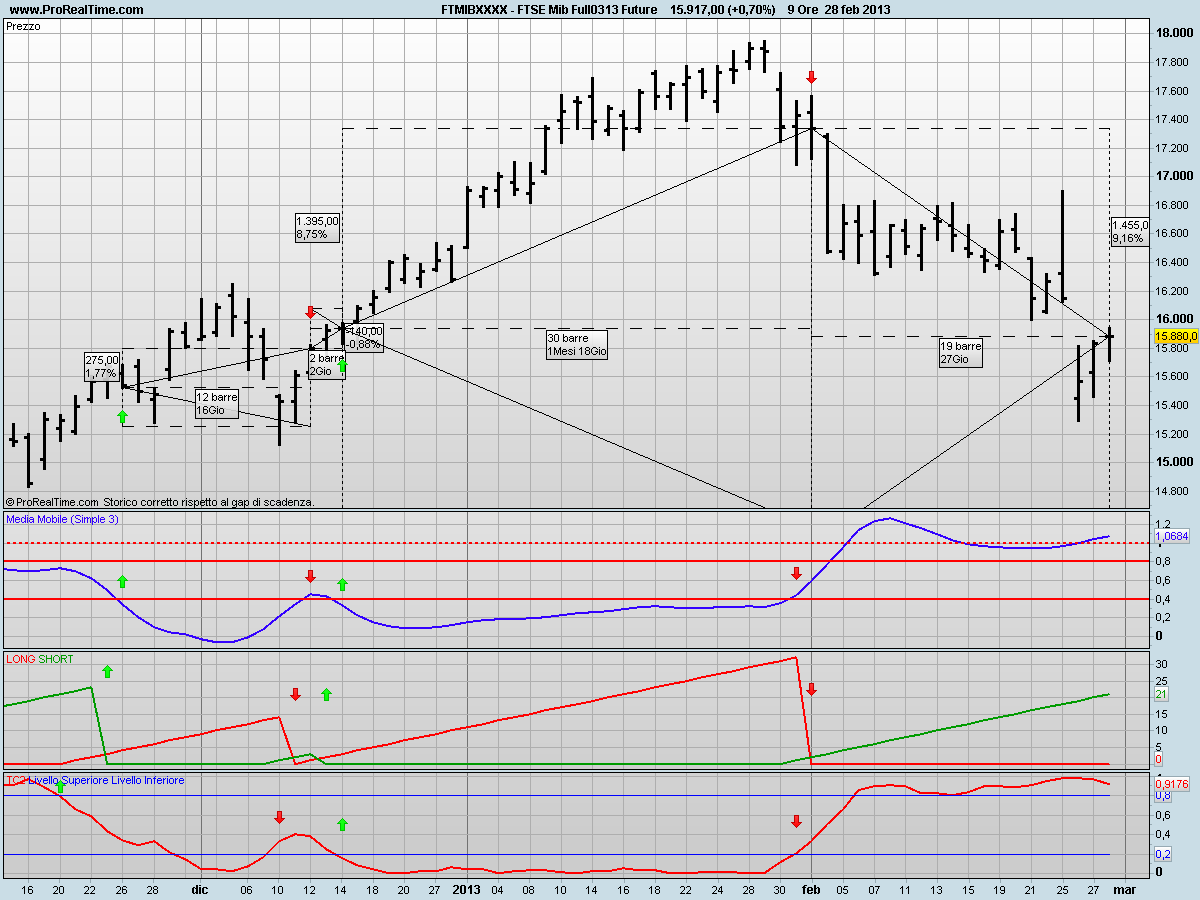Click the red arrow near feb in Media Mobile panel

[796, 573]
